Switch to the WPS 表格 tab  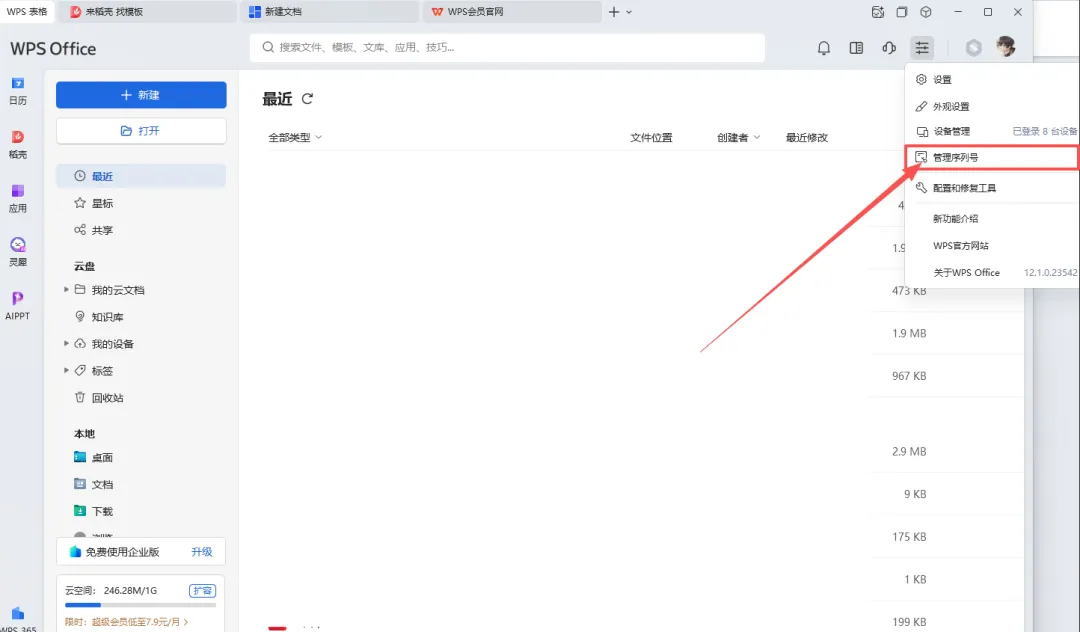[27, 12]
